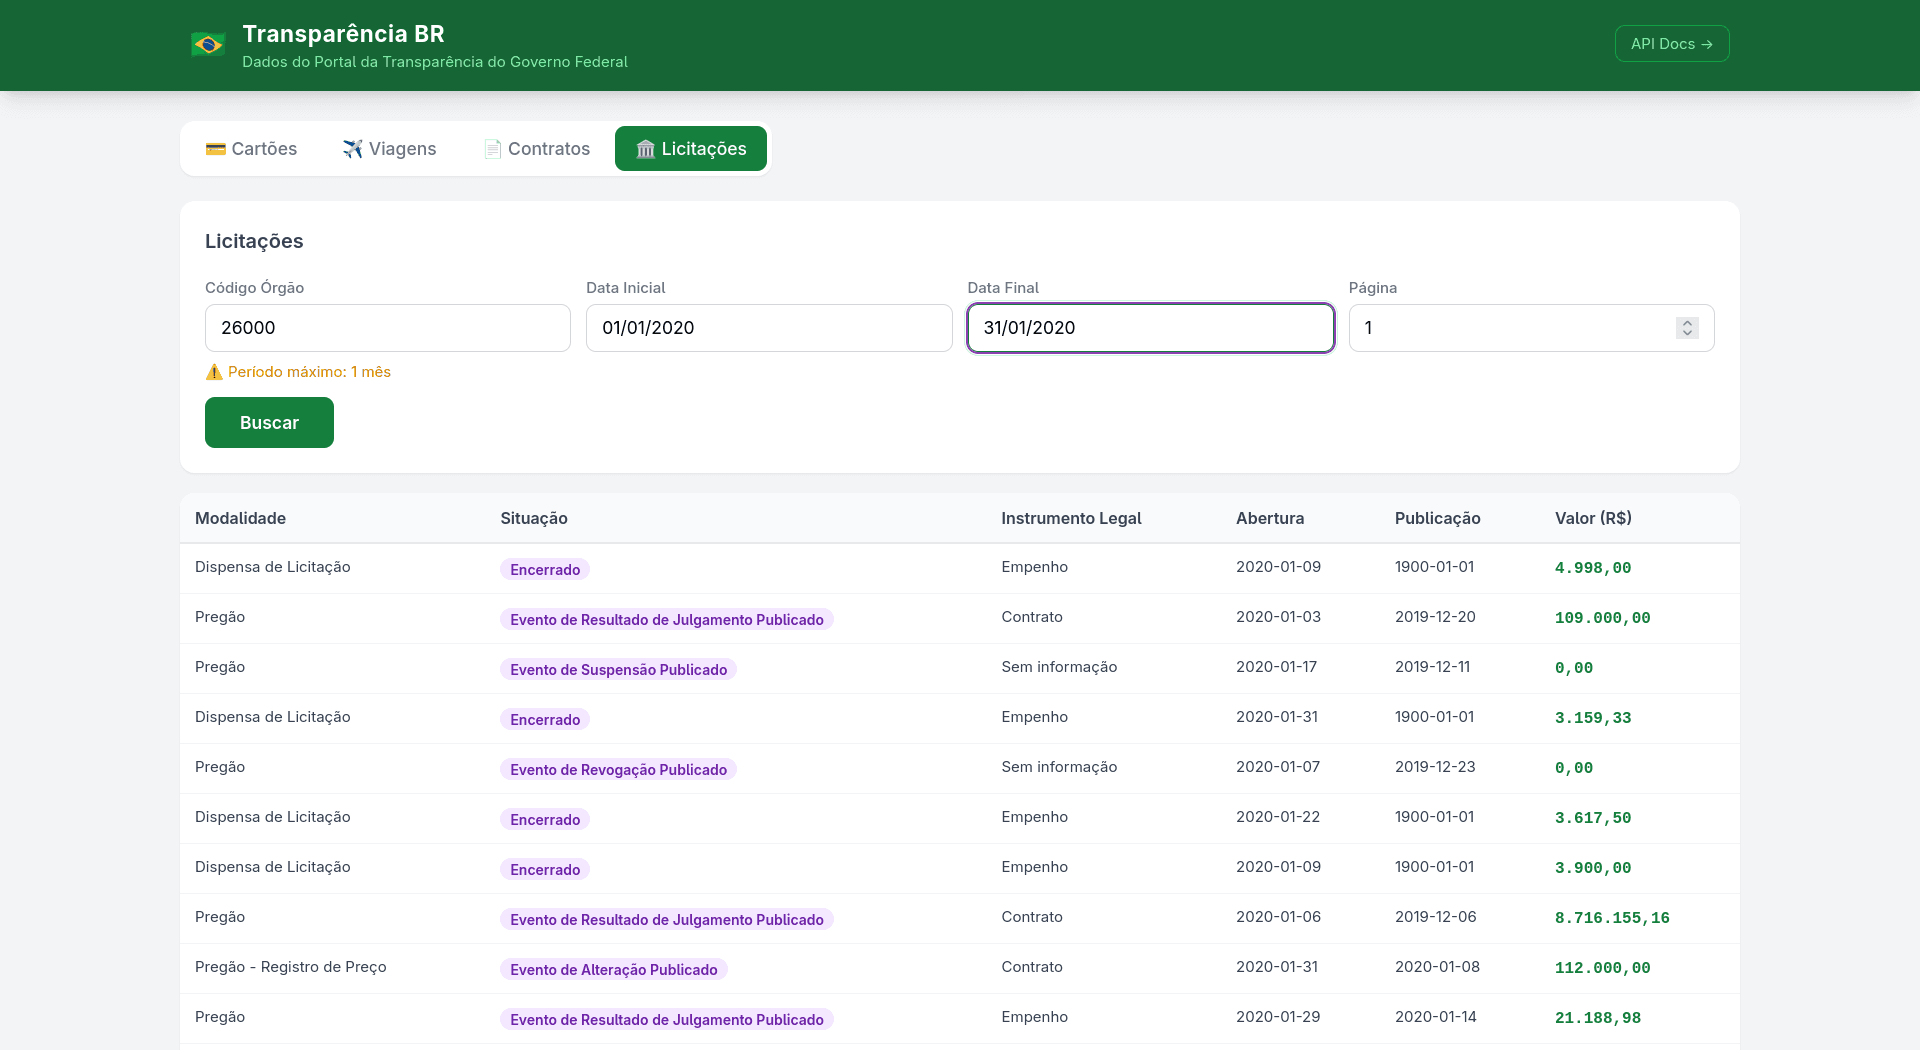Click the Publicação date 2019-12-20
This screenshot has height=1050, width=1920.
tap(1436, 617)
